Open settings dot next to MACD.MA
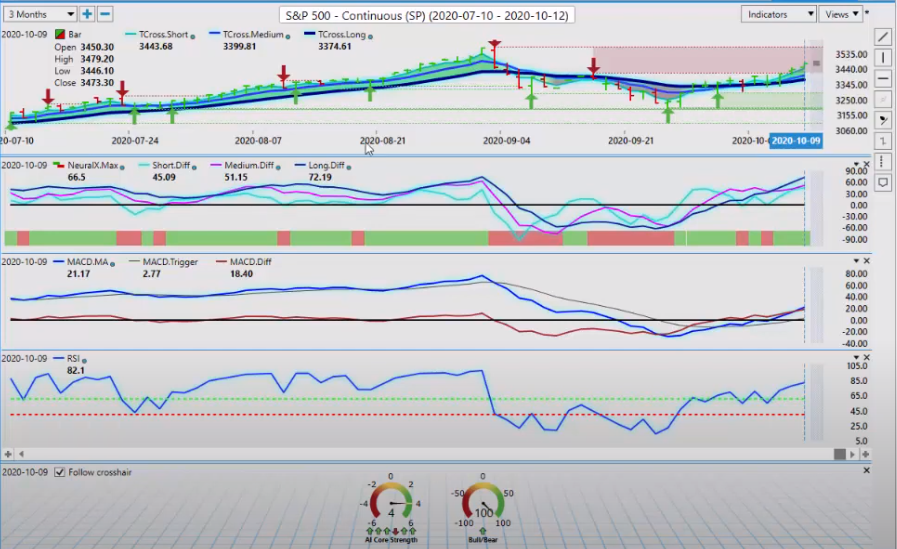 113,264
